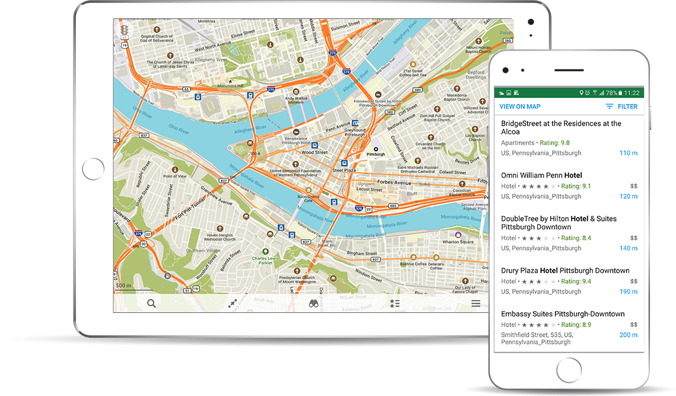Select Homewood Suites by Hilton hotel marker
The height and width of the screenshot is (396, 676).
[378, 95]
